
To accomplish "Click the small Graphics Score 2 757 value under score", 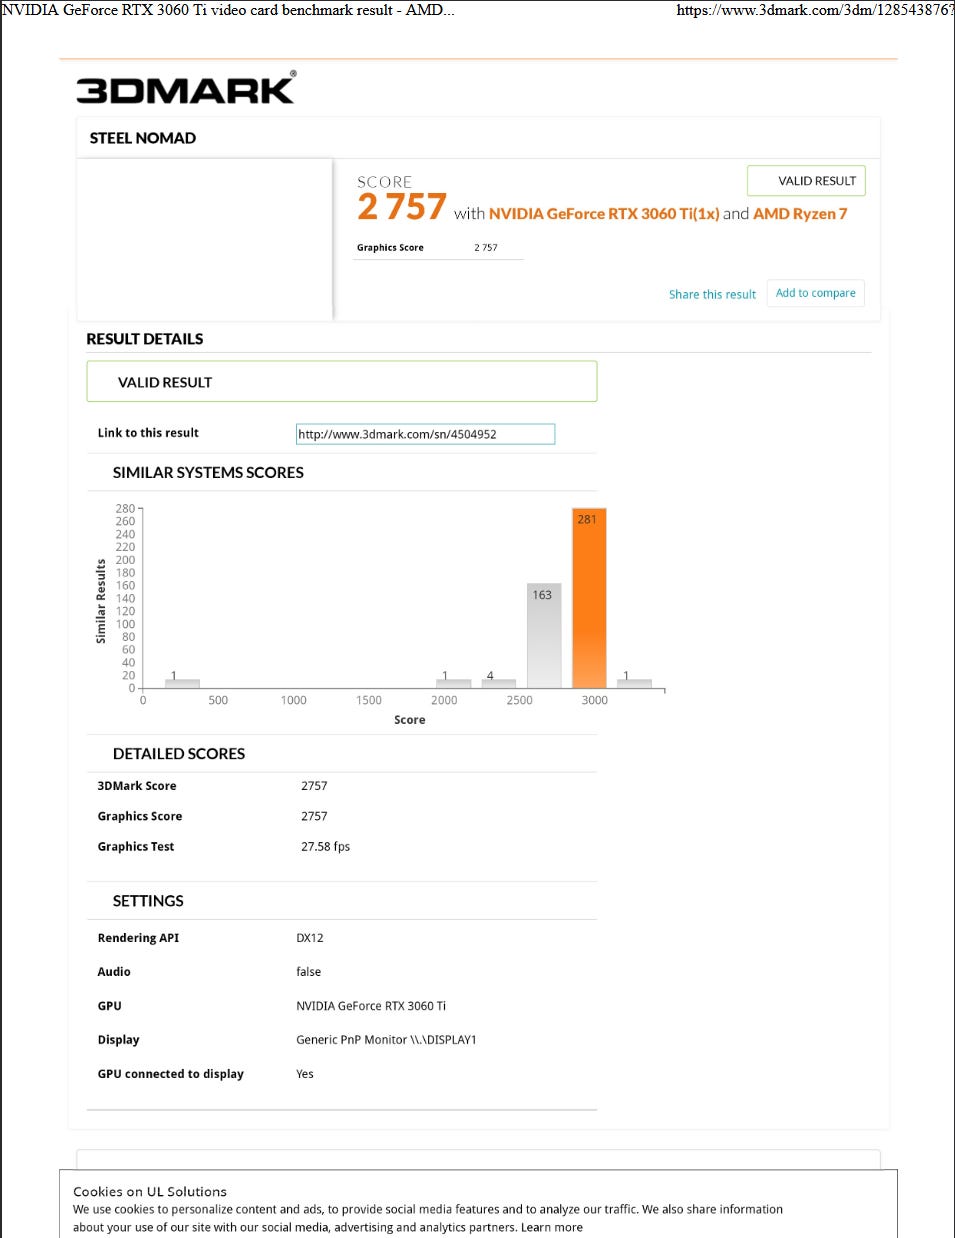I will (486, 248).
